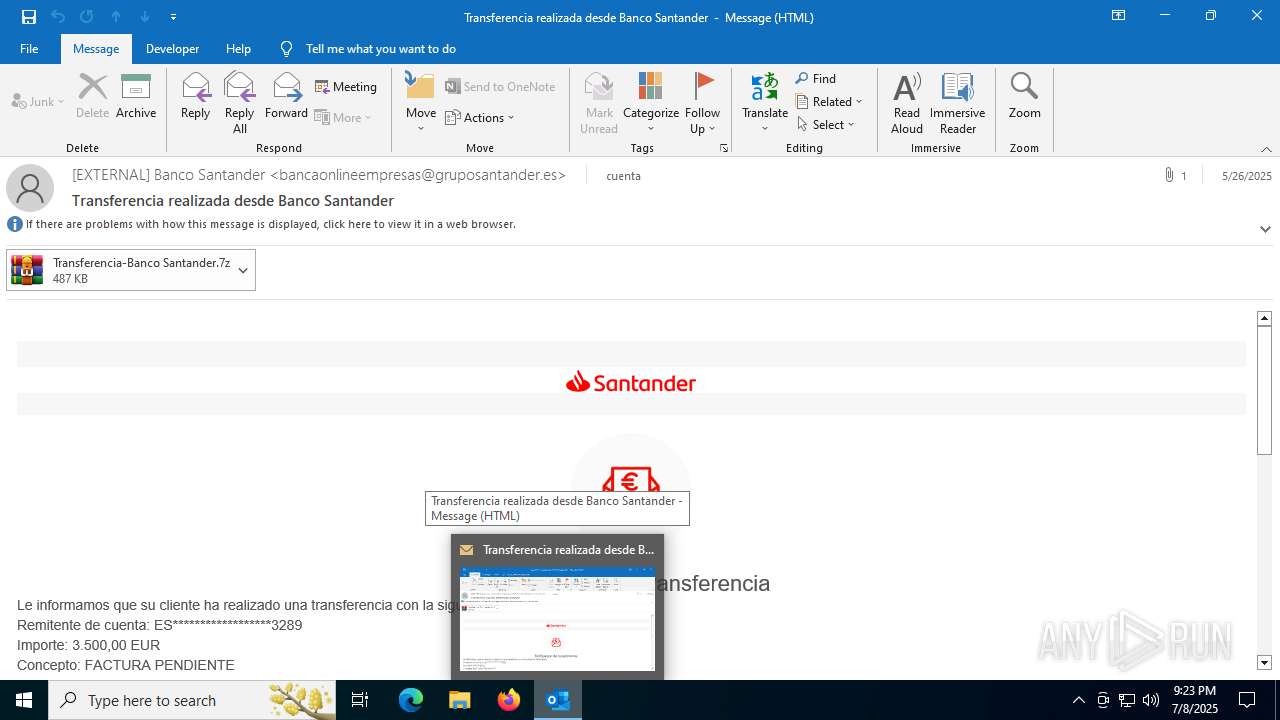
Task: Open the File menu
Action: click(29, 49)
